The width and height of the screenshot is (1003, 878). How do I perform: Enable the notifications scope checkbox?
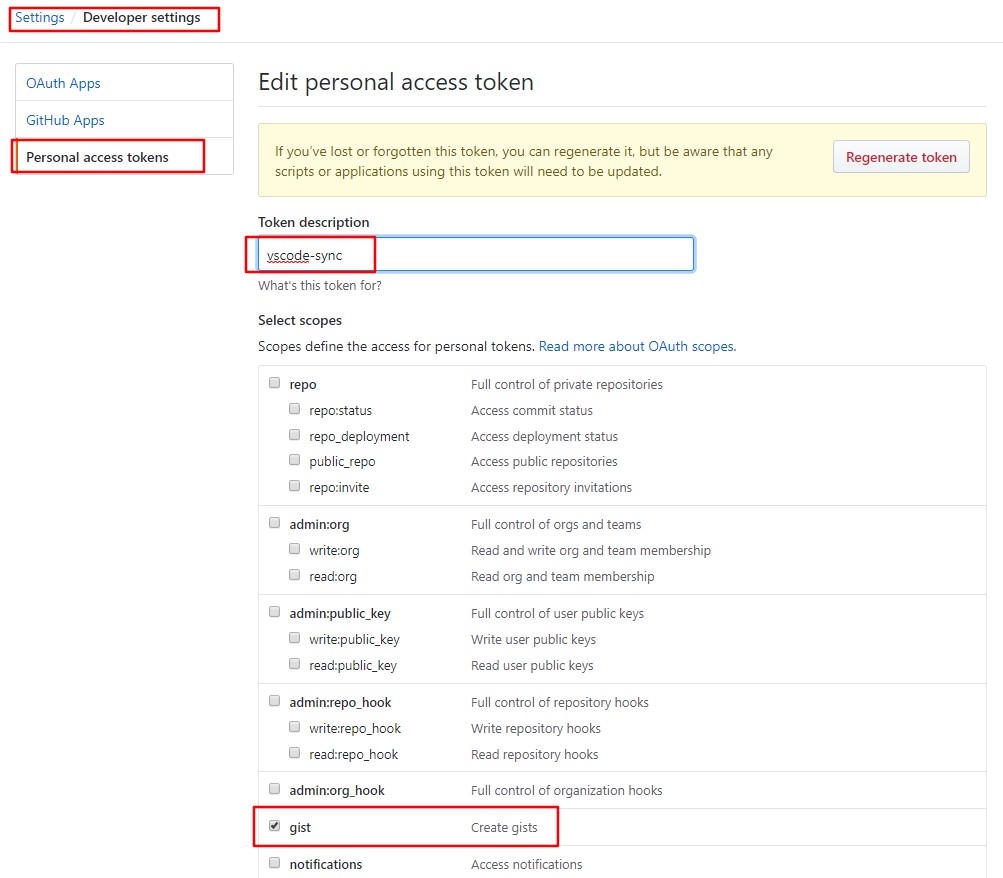coord(275,863)
